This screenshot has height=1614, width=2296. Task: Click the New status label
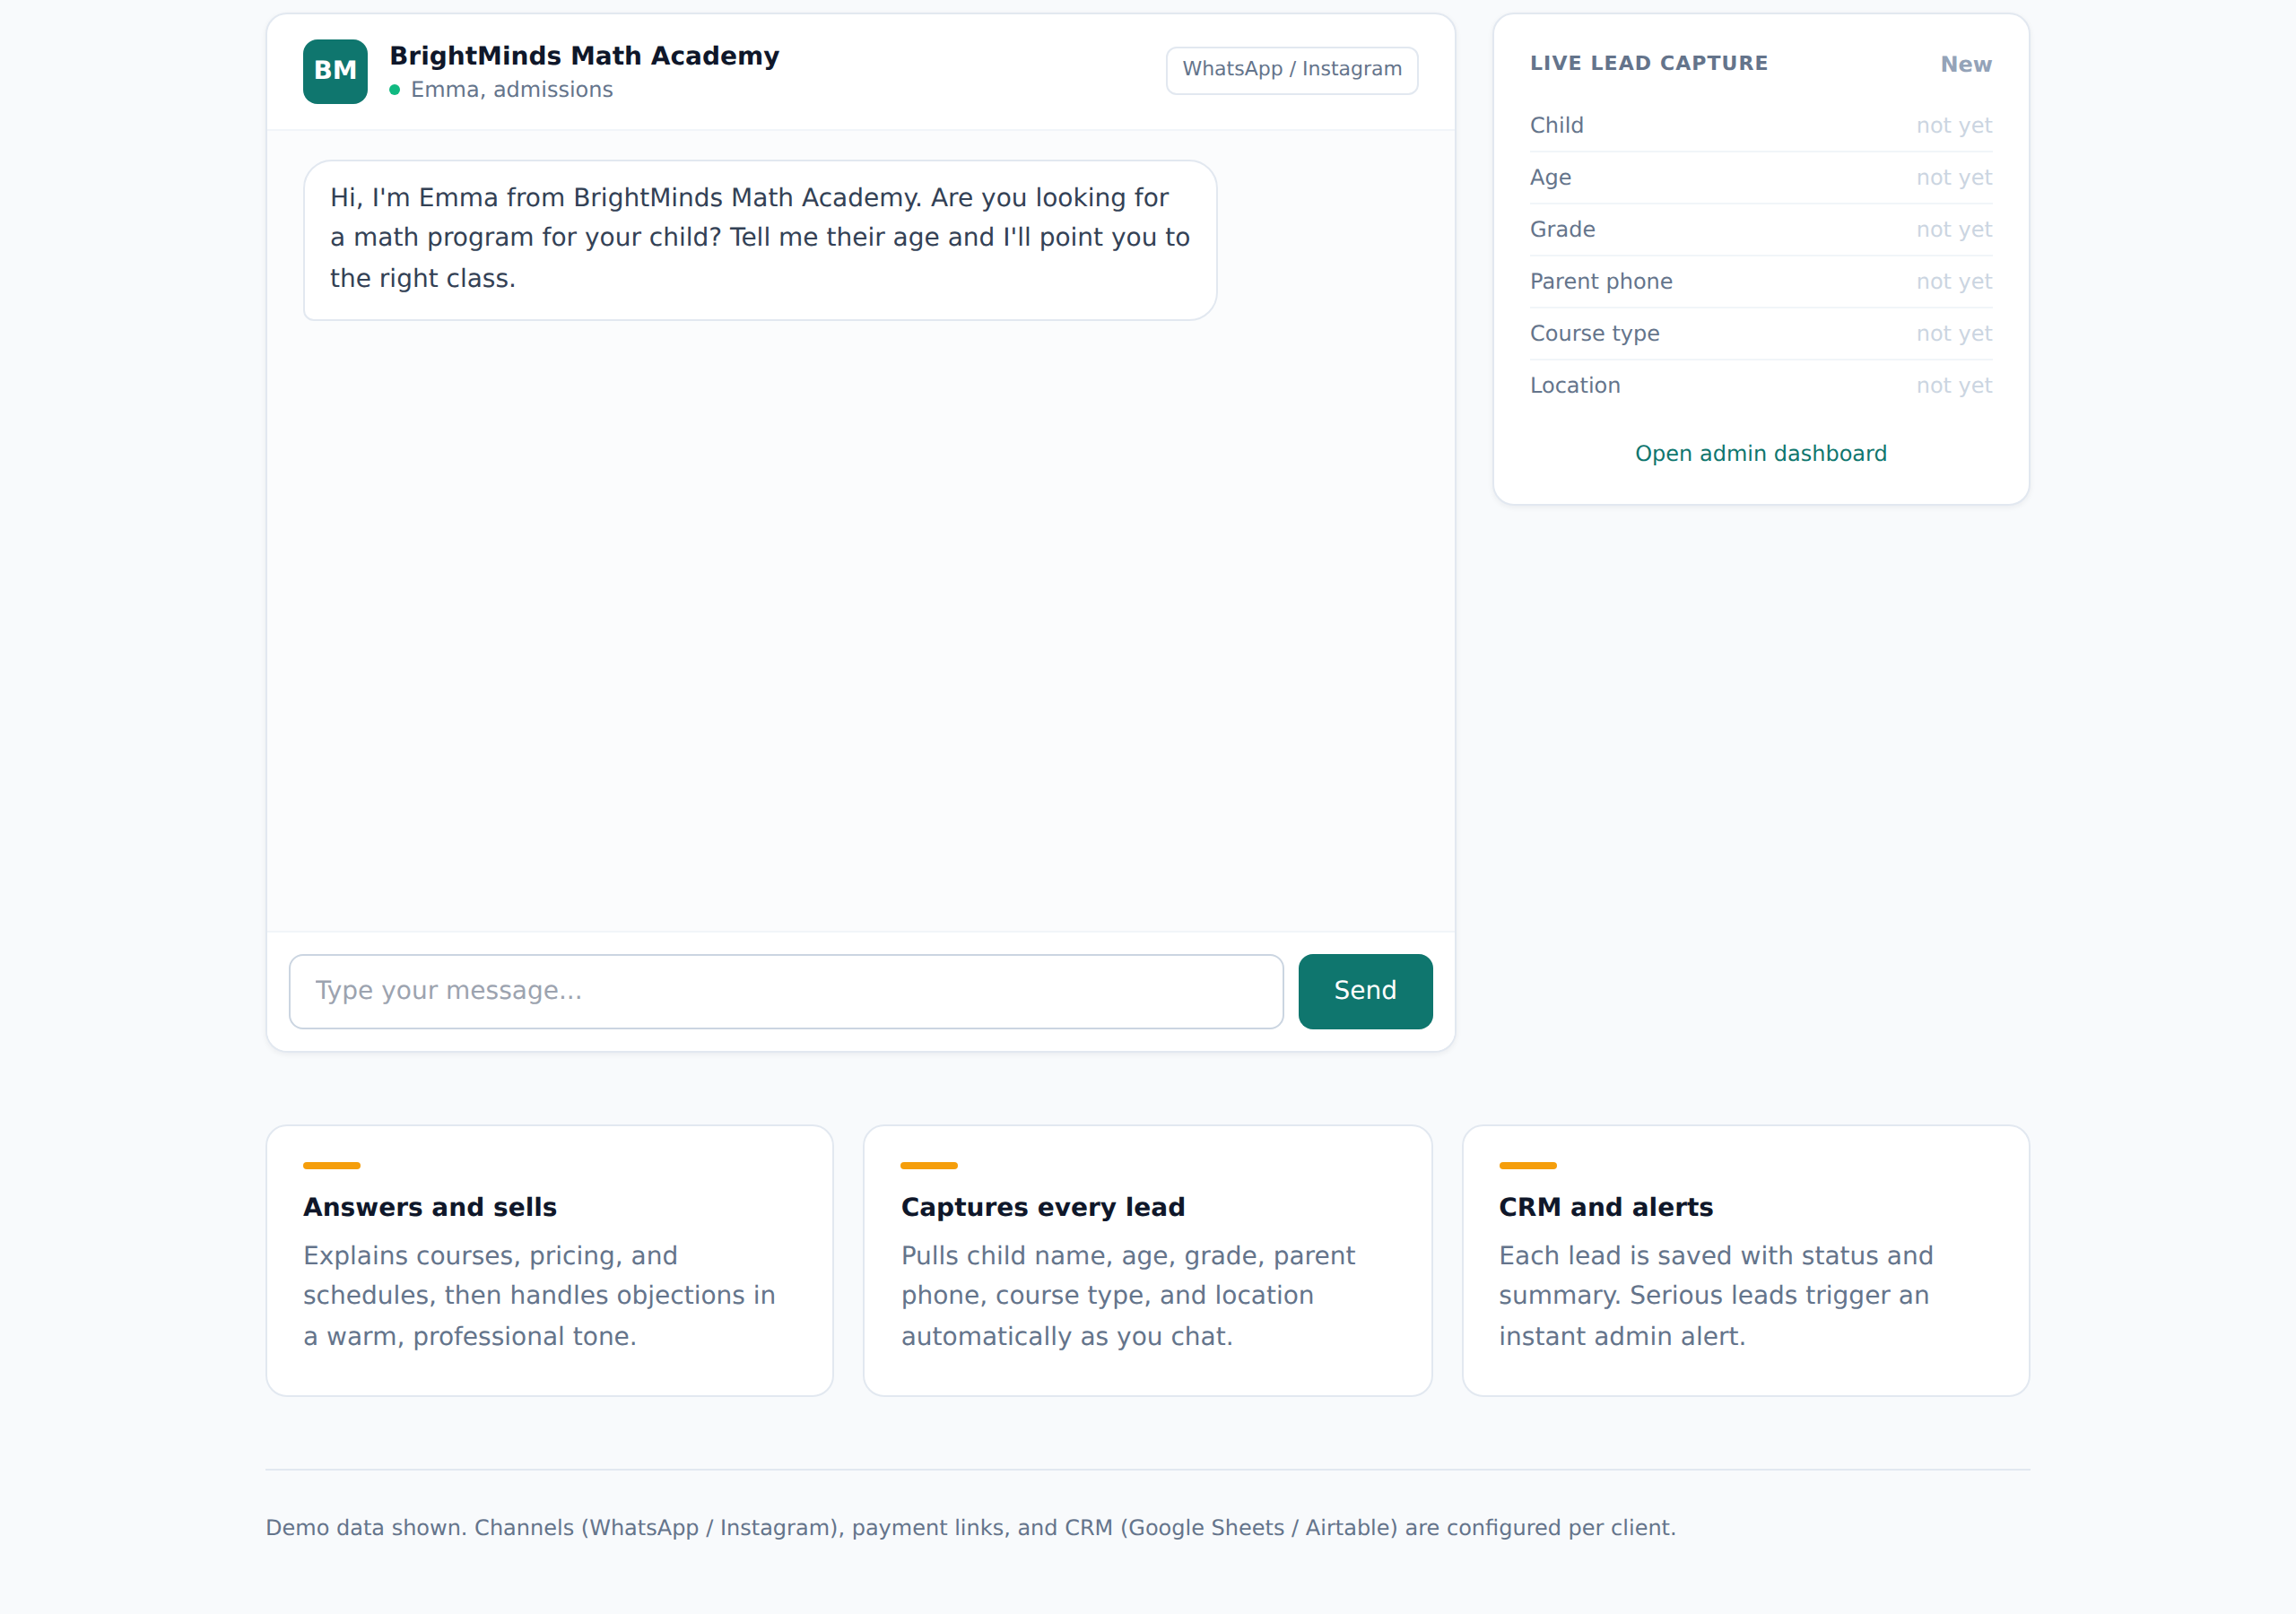coord(1966,64)
